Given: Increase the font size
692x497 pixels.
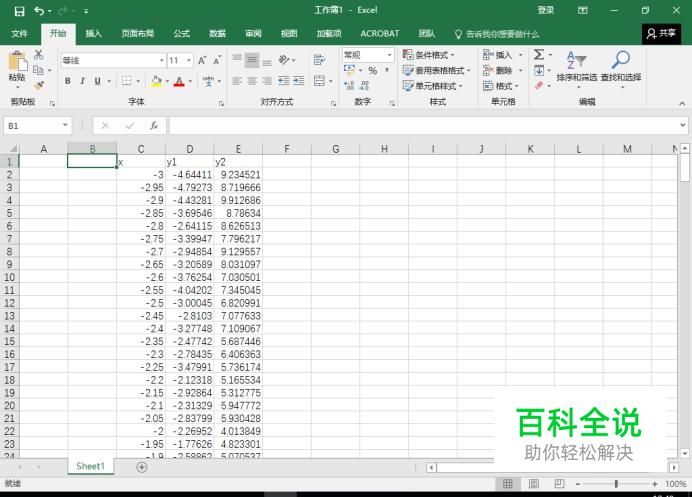Looking at the screenshot, I should (202, 60).
